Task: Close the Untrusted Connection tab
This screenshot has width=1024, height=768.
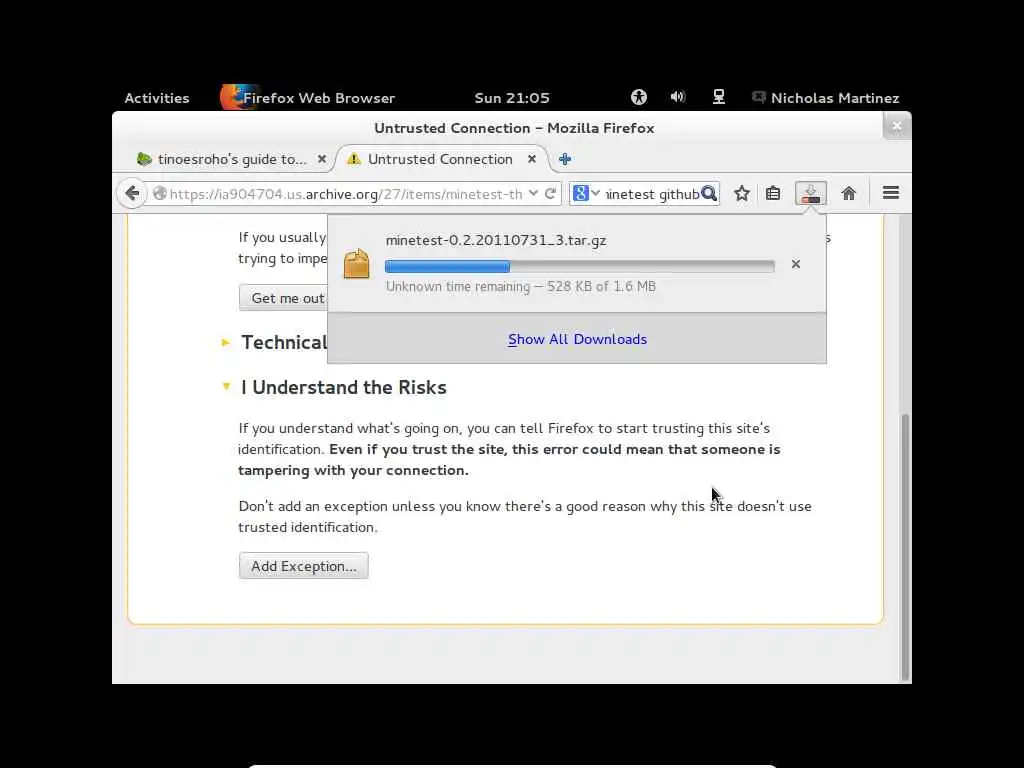Action: [x=532, y=159]
